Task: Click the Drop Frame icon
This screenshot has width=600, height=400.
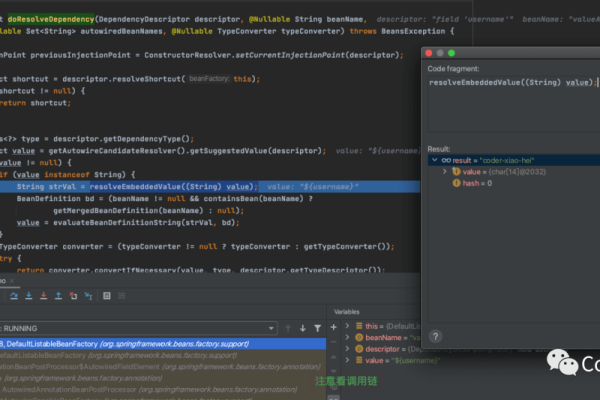Action: 73,296
